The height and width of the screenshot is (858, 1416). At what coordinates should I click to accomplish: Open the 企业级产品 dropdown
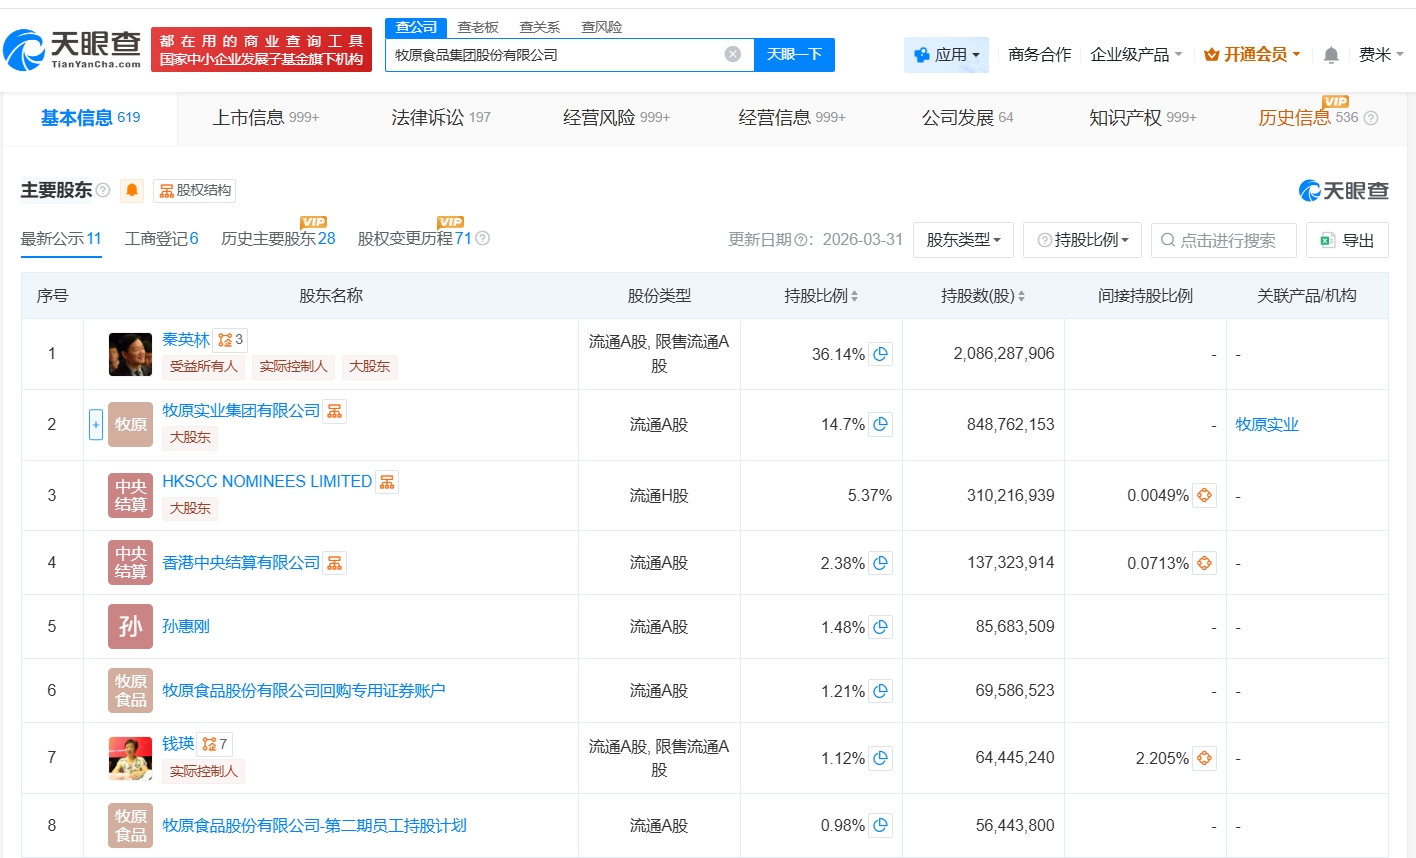point(1136,55)
